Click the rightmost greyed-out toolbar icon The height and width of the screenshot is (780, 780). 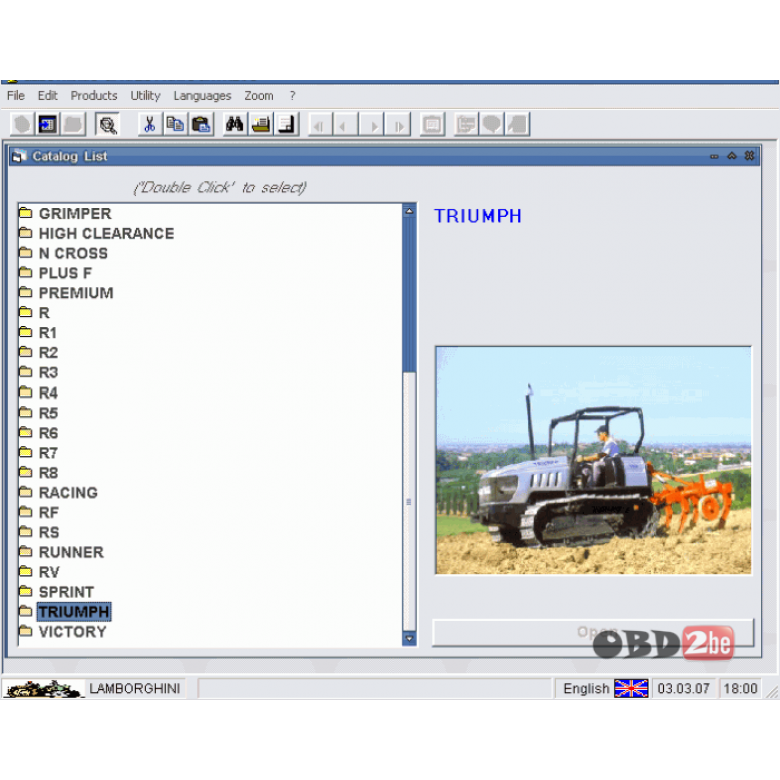point(517,124)
